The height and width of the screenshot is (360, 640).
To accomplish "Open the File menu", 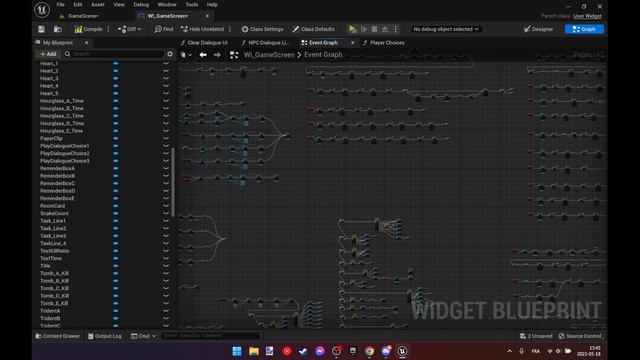I will pos(60,4).
